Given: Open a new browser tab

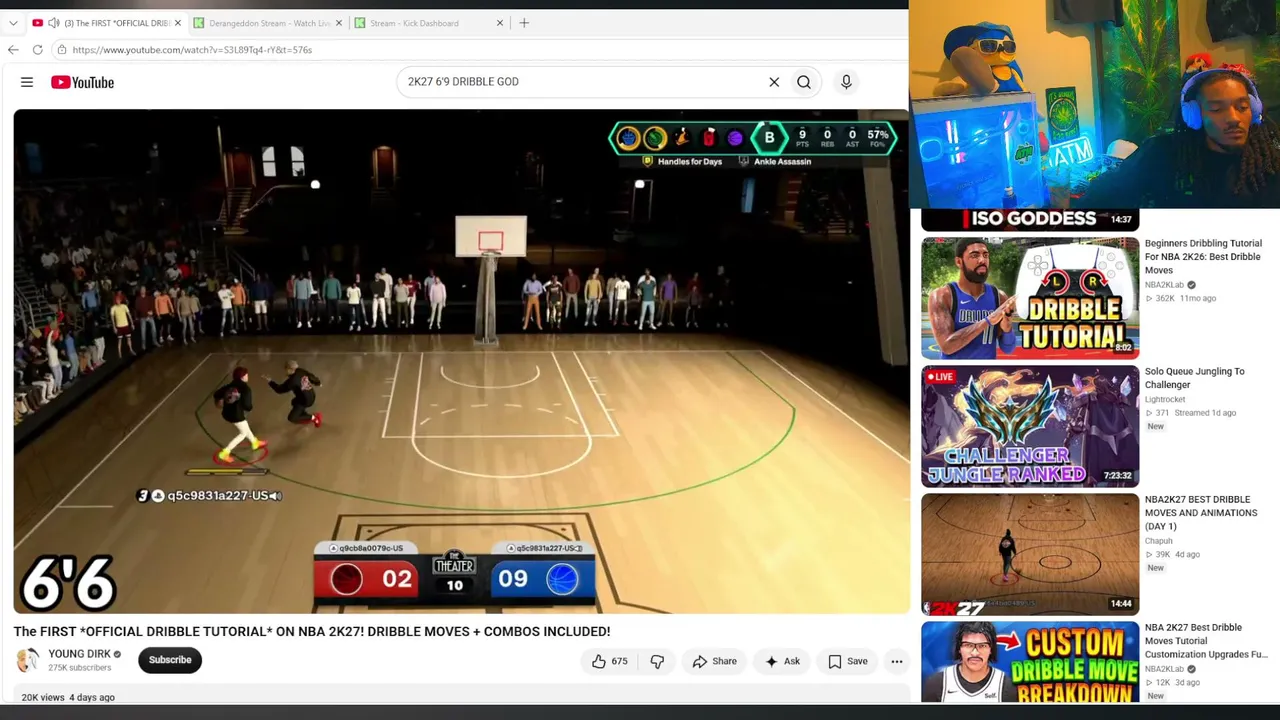Looking at the screenshot, I should coord(524,23).
